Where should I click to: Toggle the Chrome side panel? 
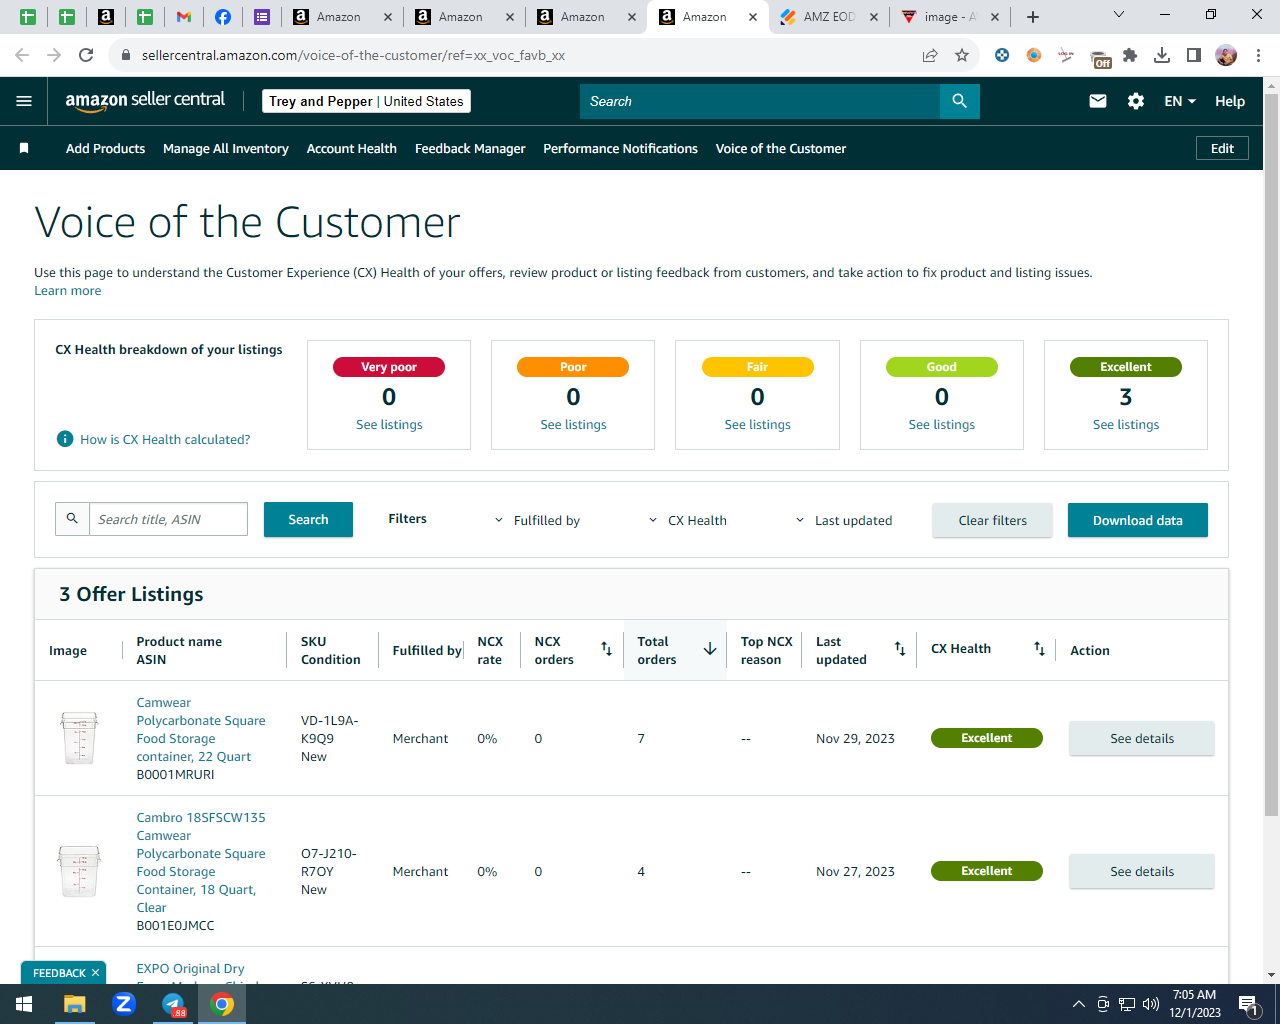click(x=1194, y=55)
